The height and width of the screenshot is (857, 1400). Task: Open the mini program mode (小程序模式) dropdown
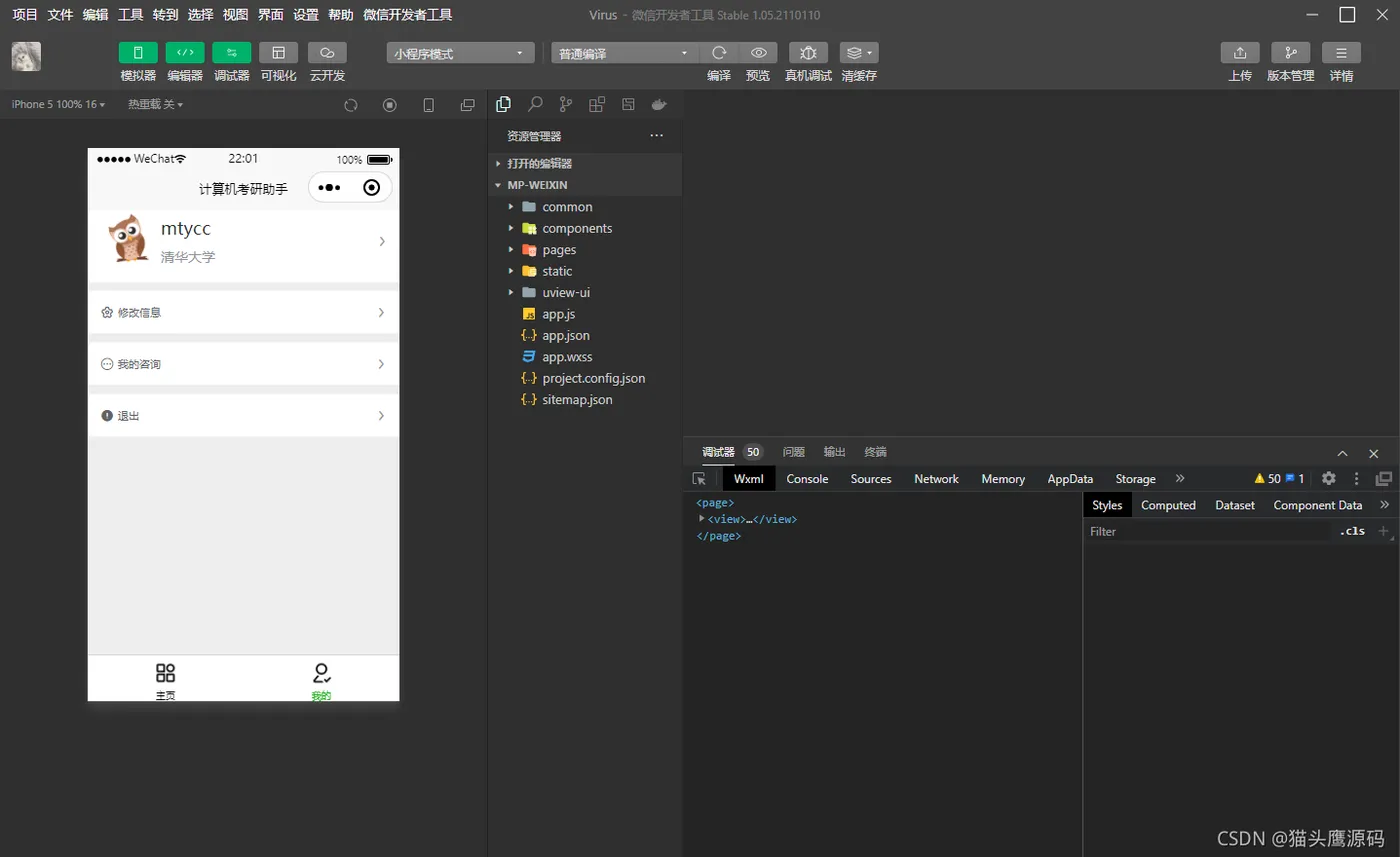click(x=460, y=53)
